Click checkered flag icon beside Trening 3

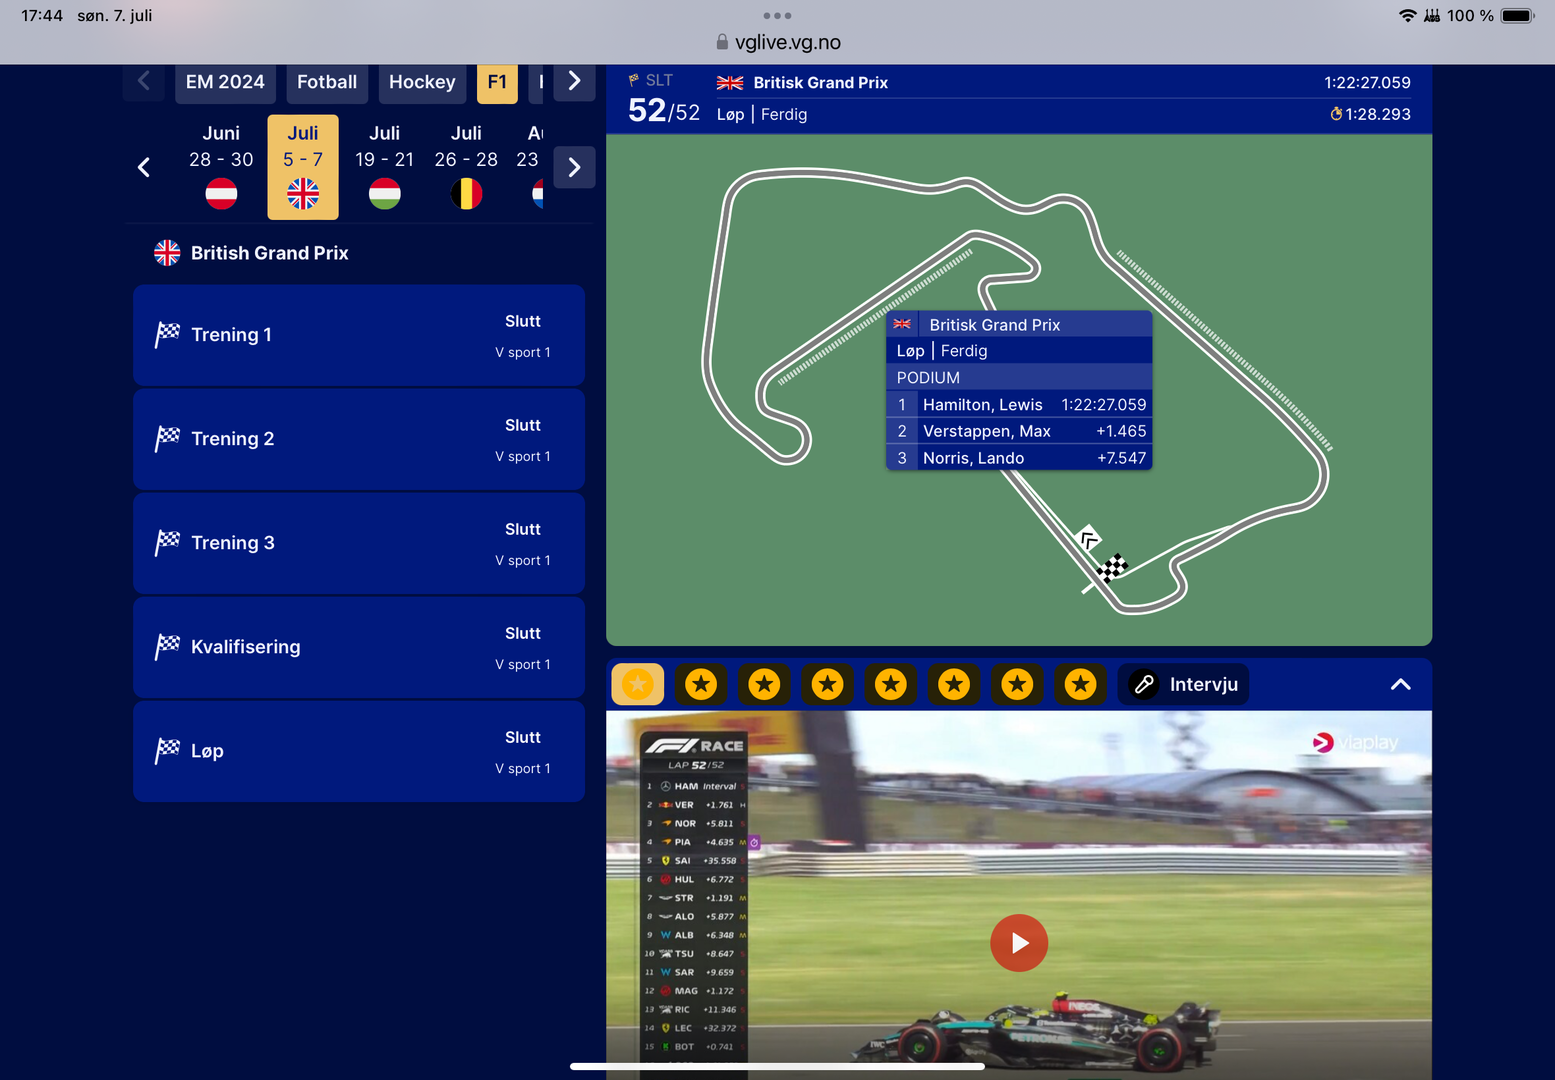point(167,543)
